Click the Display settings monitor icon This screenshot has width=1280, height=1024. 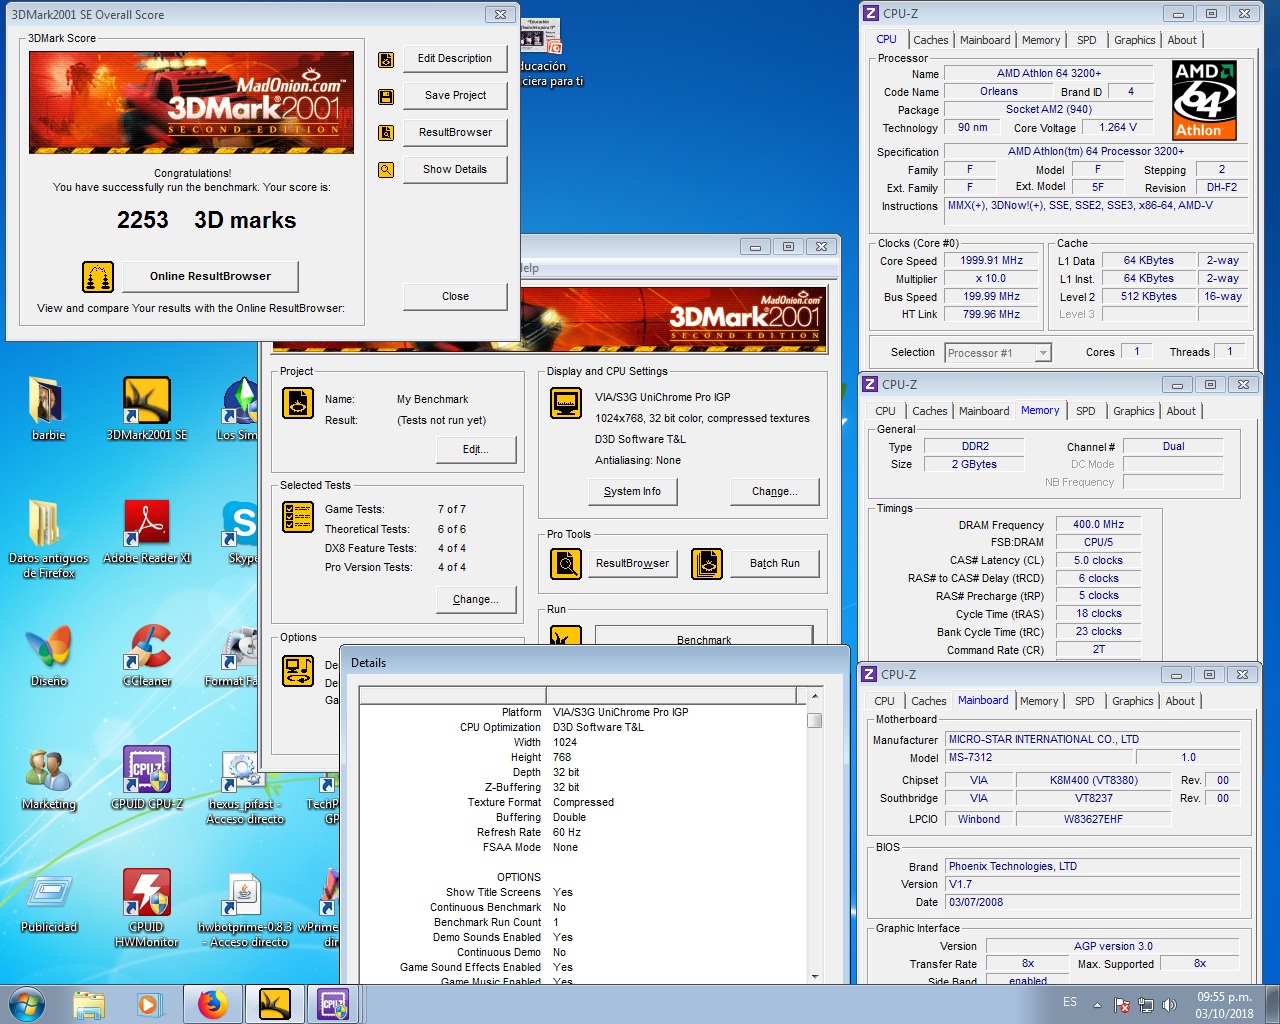[566, 404]
